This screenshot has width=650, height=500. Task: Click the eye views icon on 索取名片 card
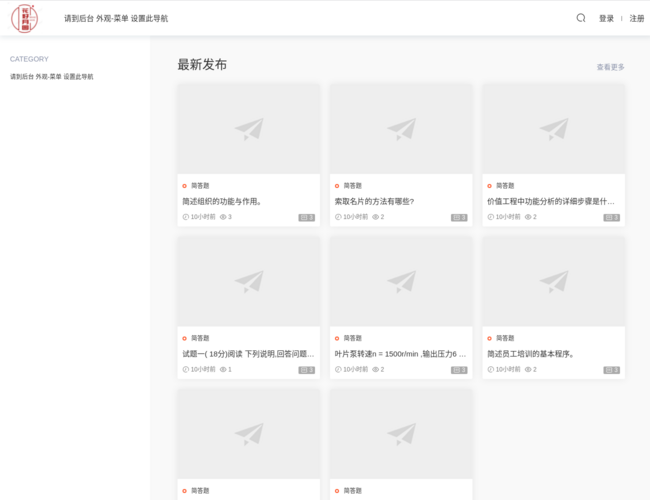coord(376,217)
